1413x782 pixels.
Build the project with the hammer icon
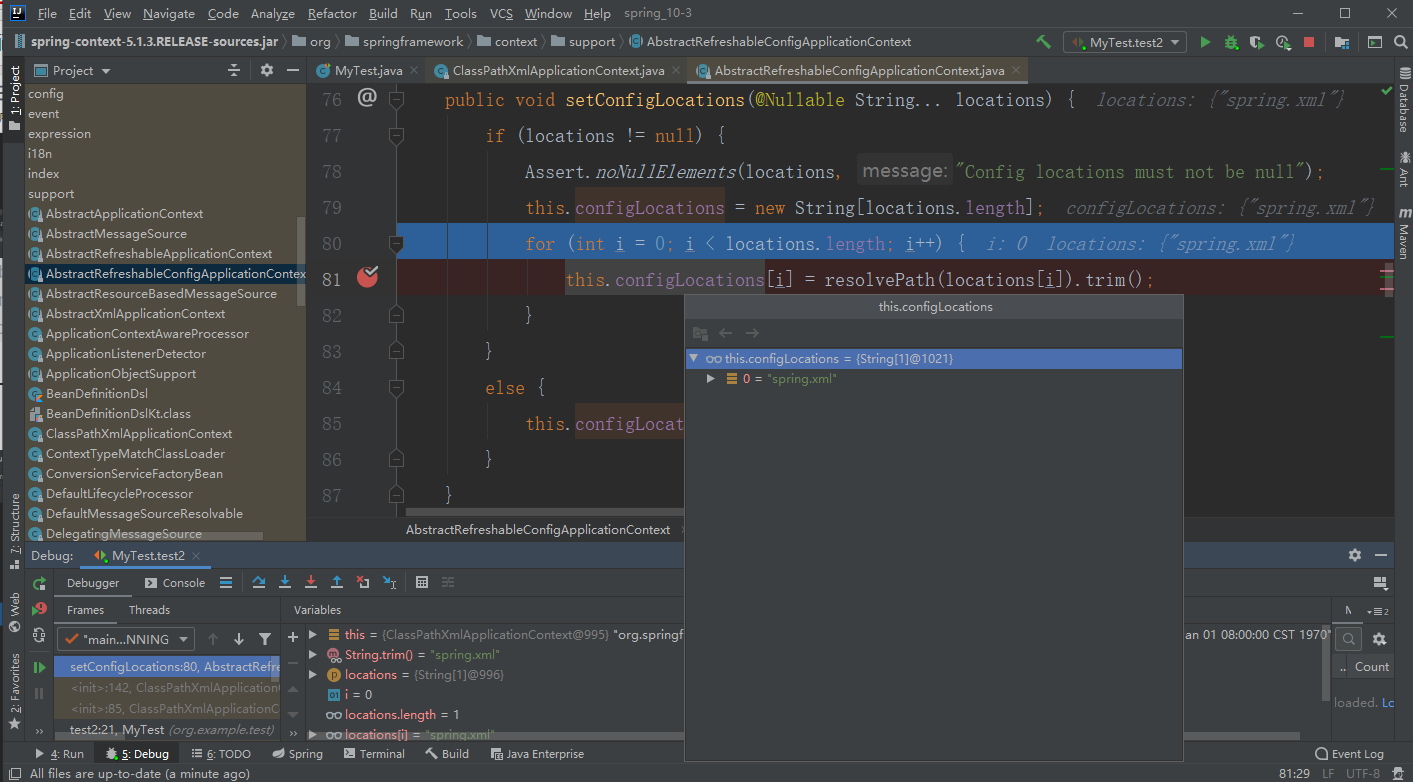(x=1043, y=42)
